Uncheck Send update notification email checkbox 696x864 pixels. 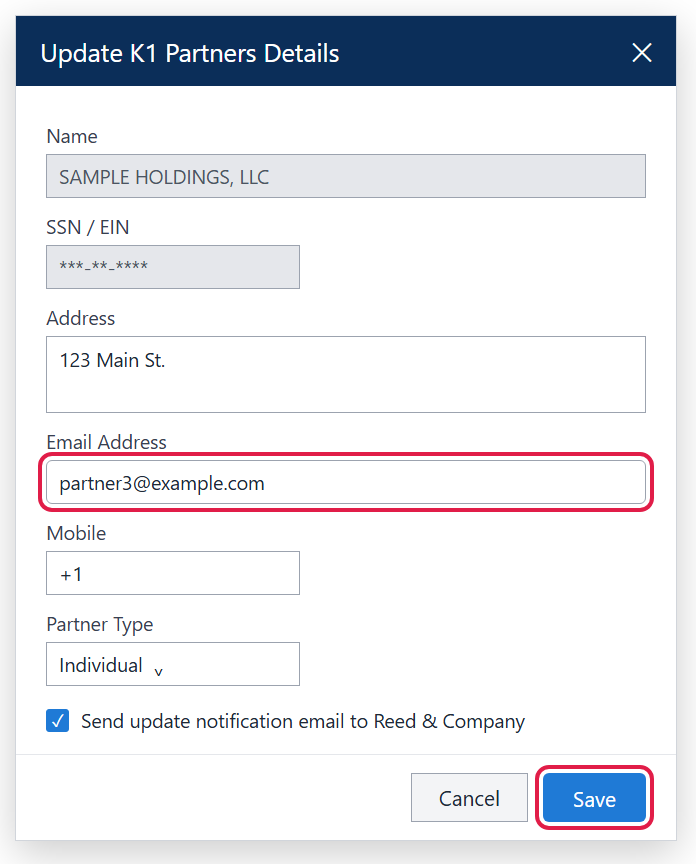[x=57, y=721]
